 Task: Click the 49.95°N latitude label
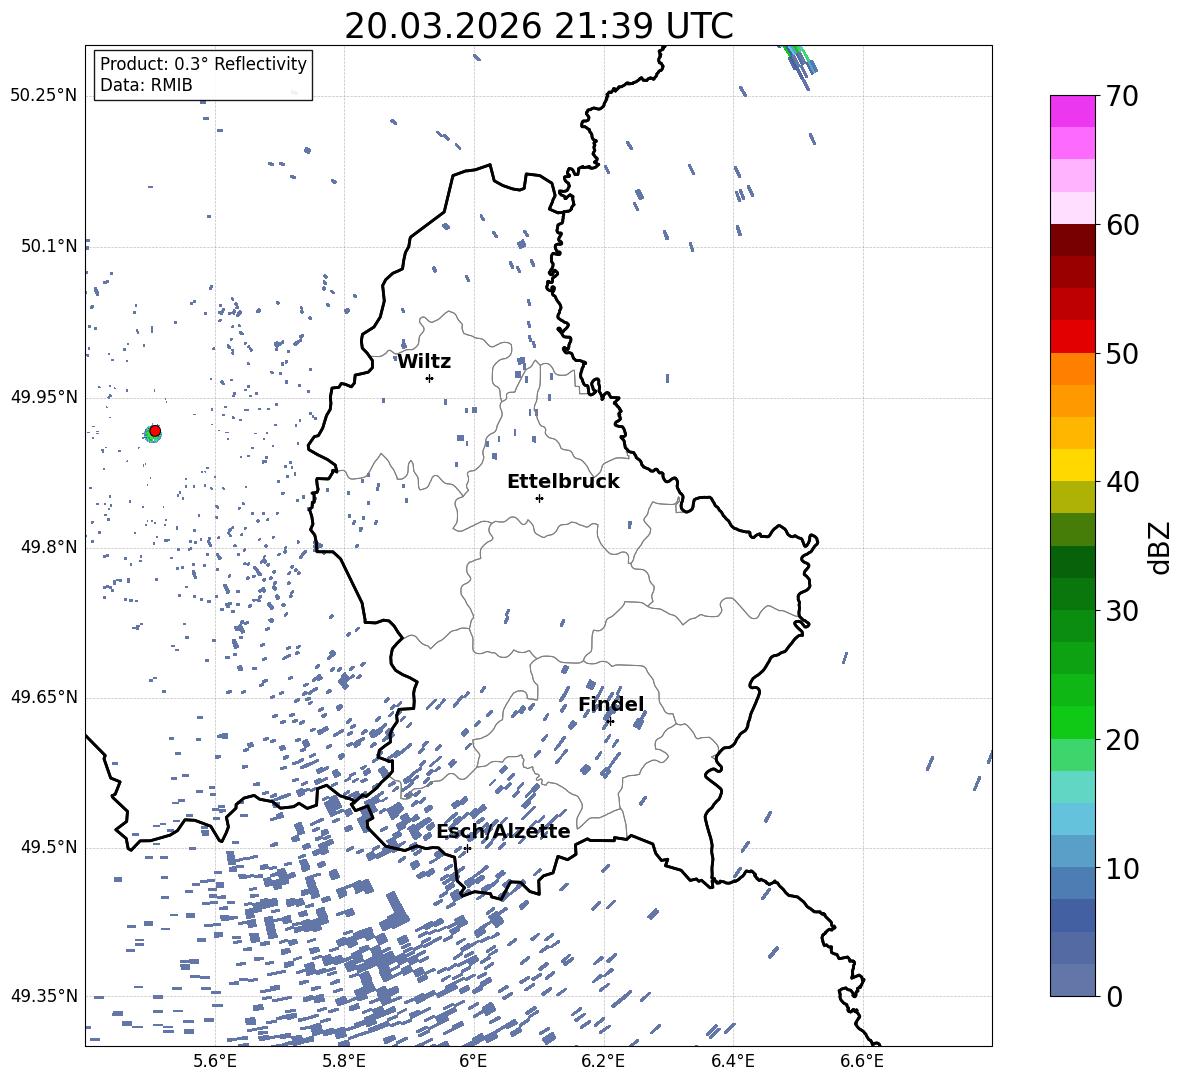pyautogui.click(x=43, y=396)
